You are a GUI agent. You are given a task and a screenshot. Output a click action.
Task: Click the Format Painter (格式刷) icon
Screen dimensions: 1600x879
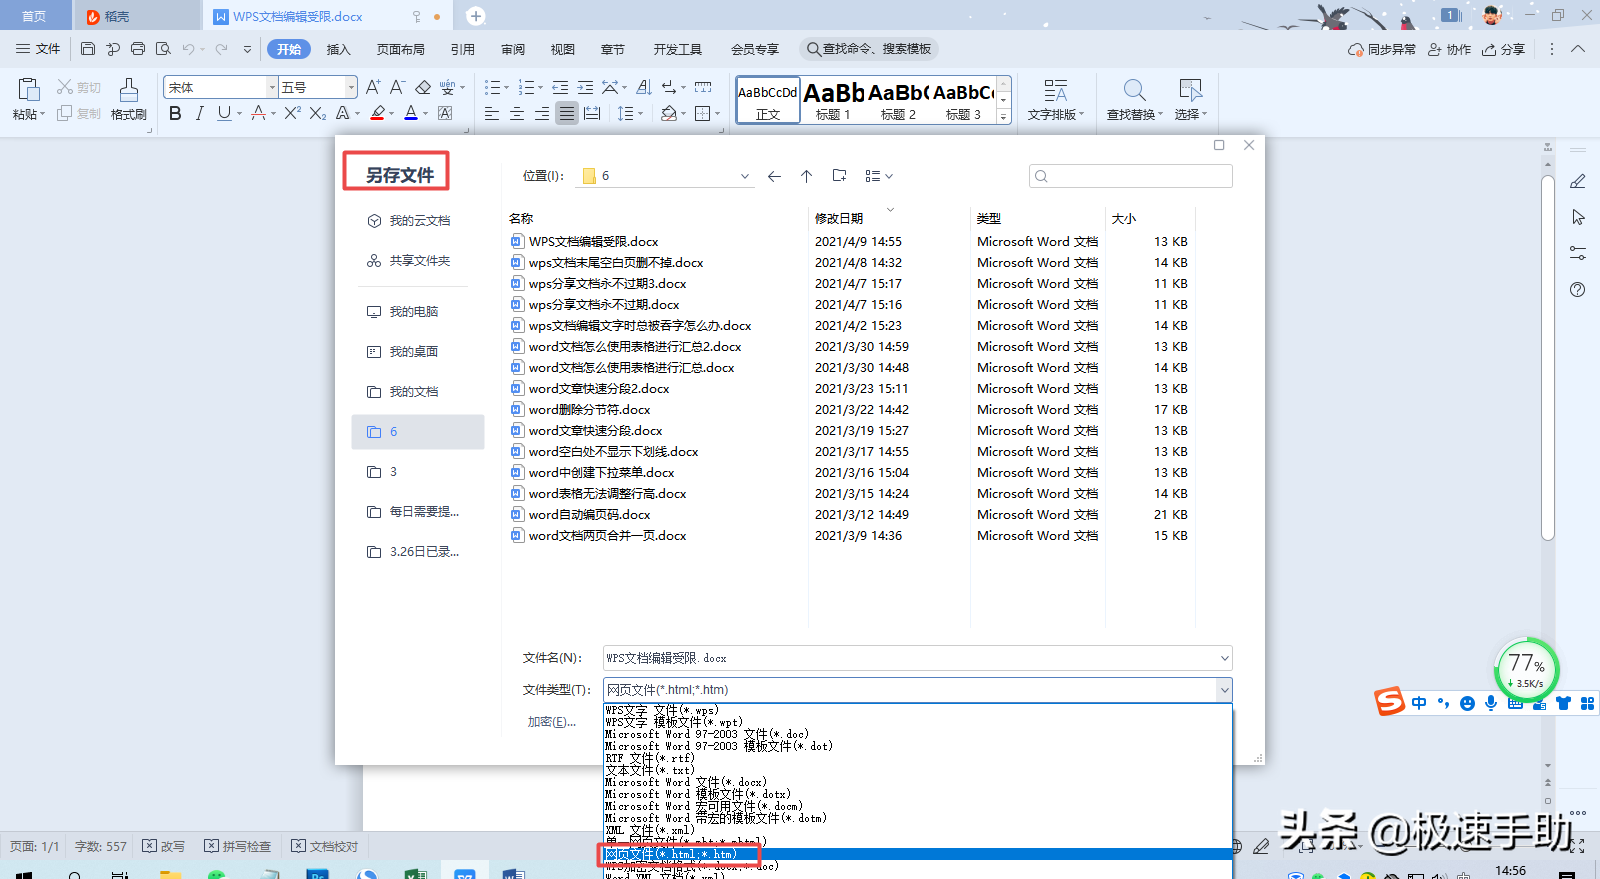pyautogui.click(x=128, y=90)
